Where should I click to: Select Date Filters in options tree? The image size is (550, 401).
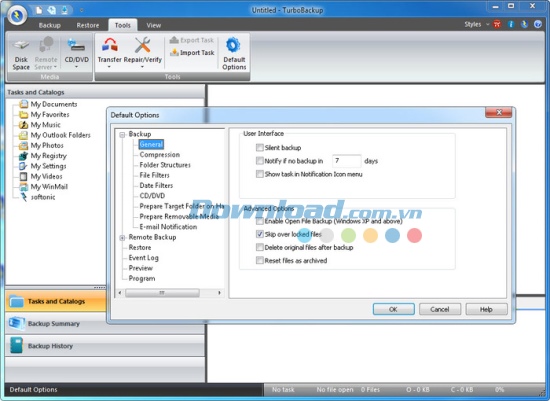(156, 186)
